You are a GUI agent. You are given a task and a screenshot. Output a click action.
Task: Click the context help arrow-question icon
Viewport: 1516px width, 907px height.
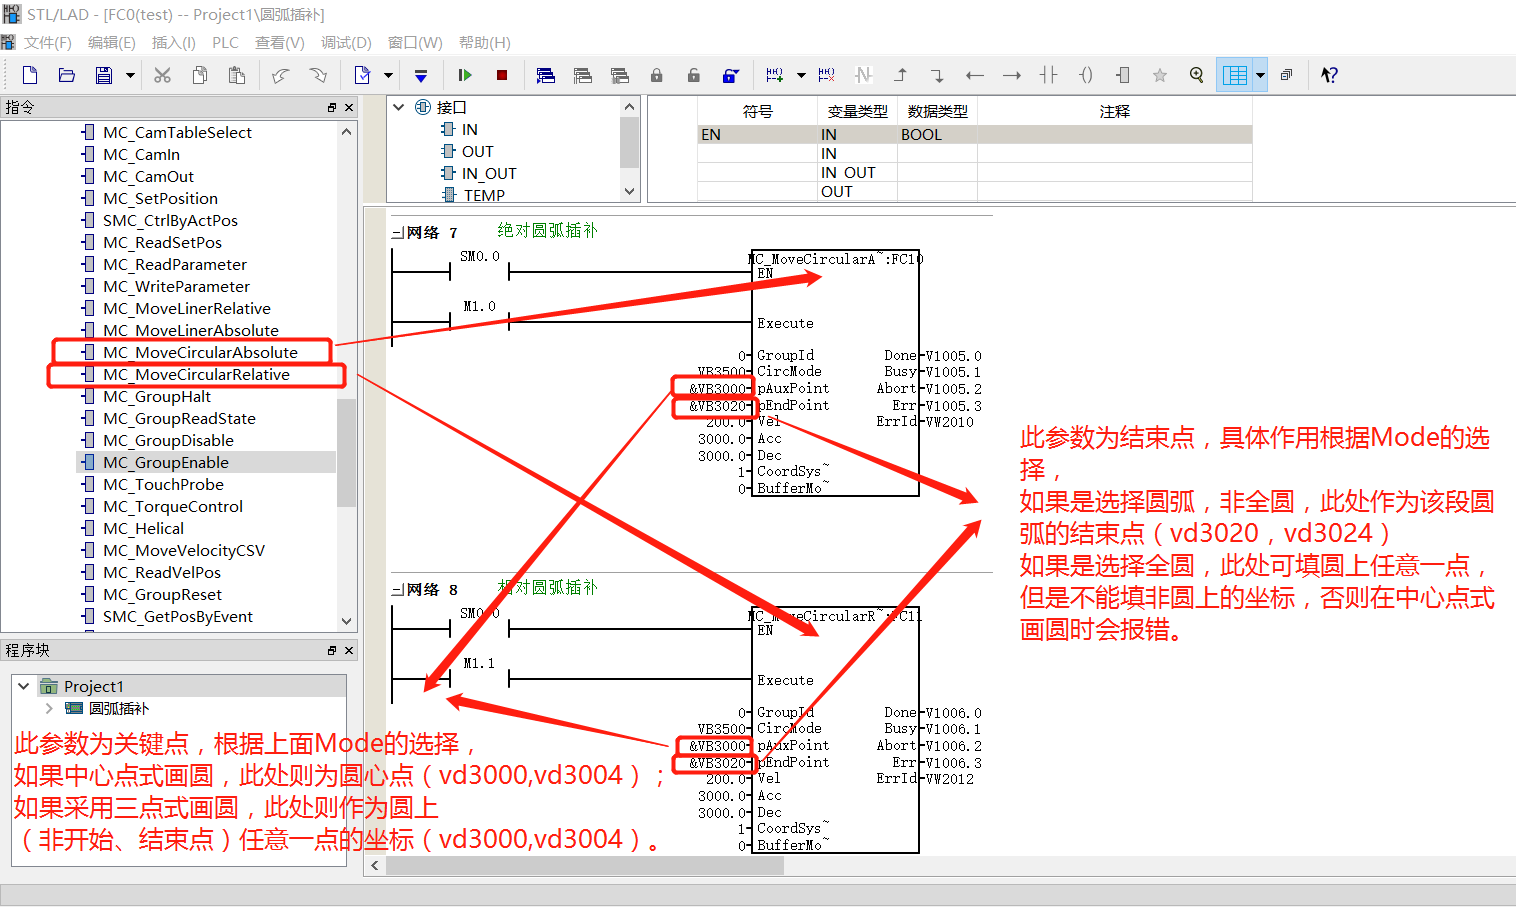[1330, 75]
